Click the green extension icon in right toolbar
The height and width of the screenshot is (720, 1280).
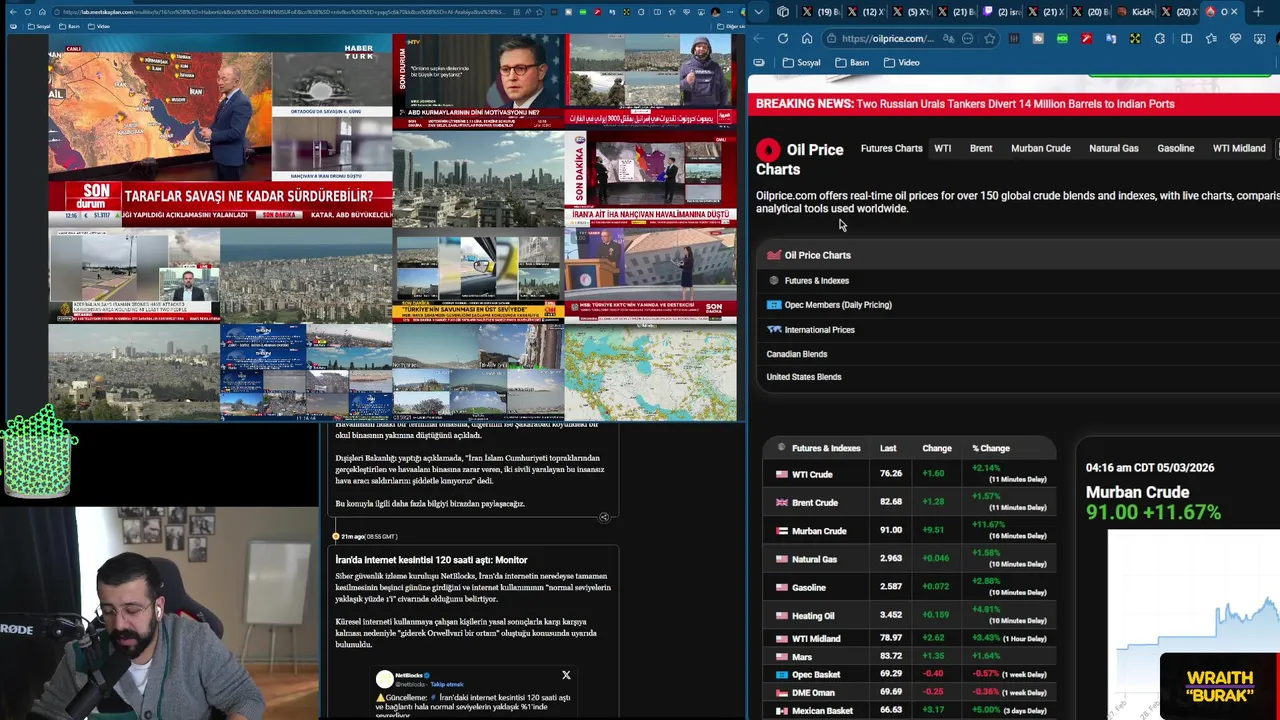(x=1062, y=38)
